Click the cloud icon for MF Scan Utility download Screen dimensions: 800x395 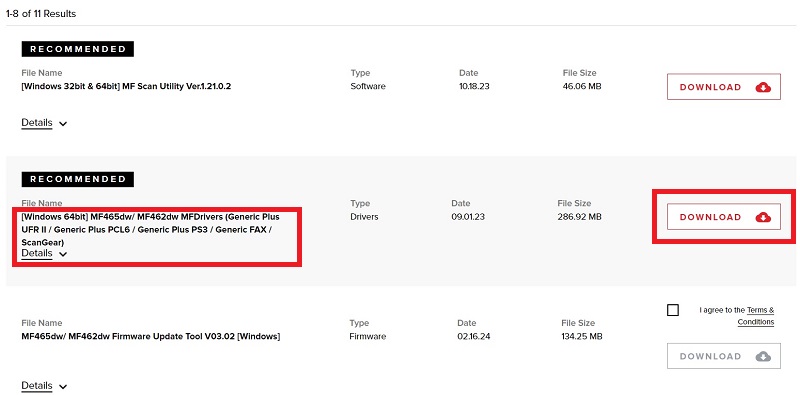tap(763, 87)
